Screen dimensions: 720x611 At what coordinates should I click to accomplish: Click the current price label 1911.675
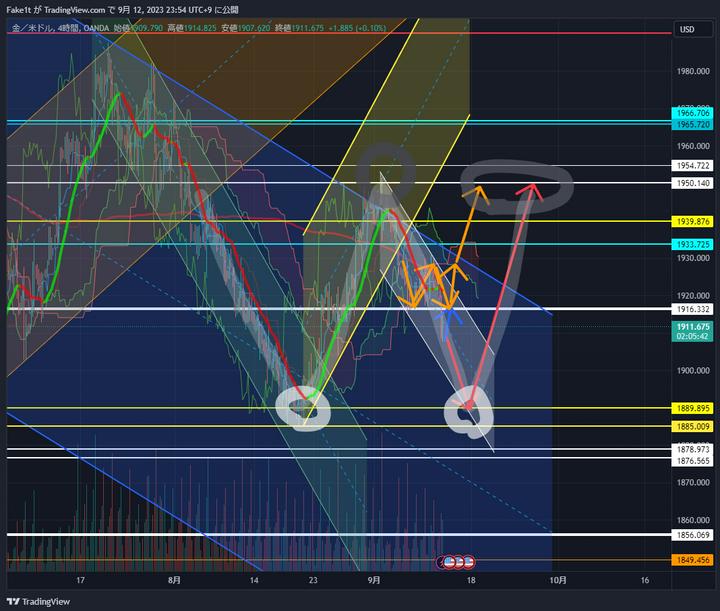[693, 326]
